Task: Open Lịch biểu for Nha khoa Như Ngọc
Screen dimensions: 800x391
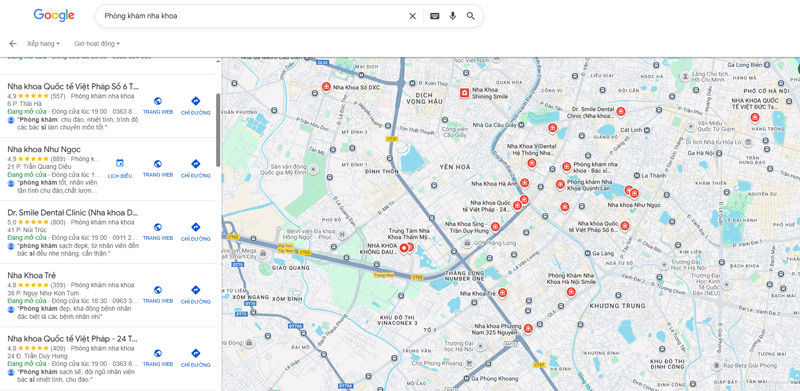Action: pyautogui.click(x=120, y=169)
